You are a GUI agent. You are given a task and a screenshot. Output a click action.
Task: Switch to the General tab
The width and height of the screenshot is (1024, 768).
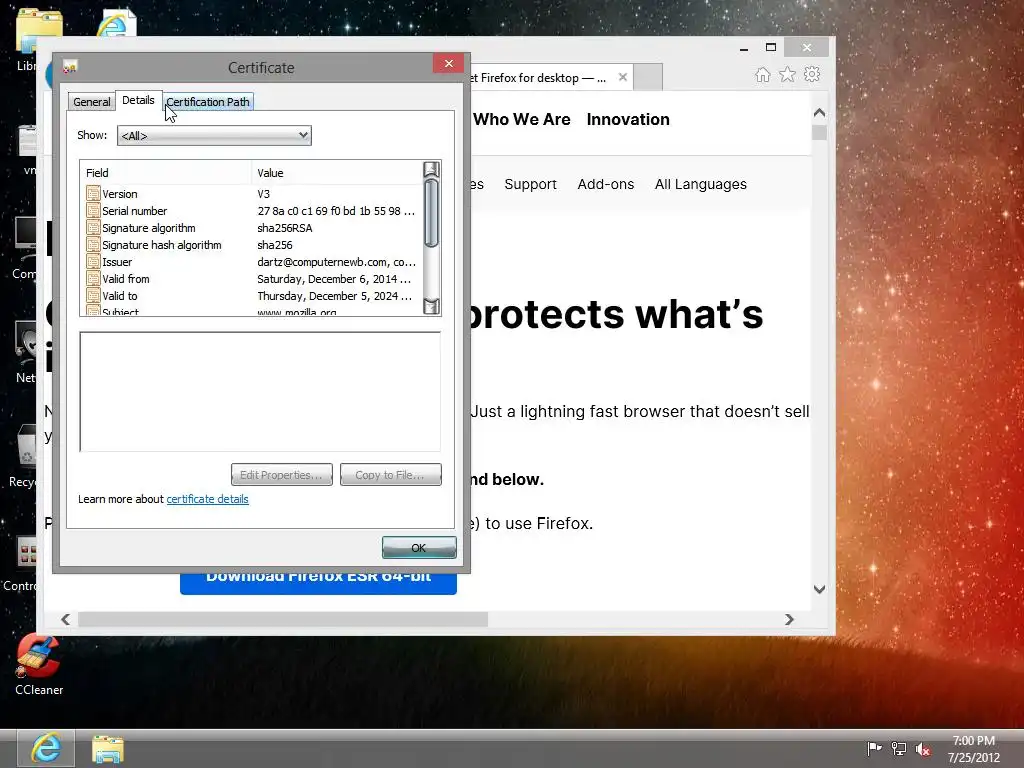click(91, 102)
